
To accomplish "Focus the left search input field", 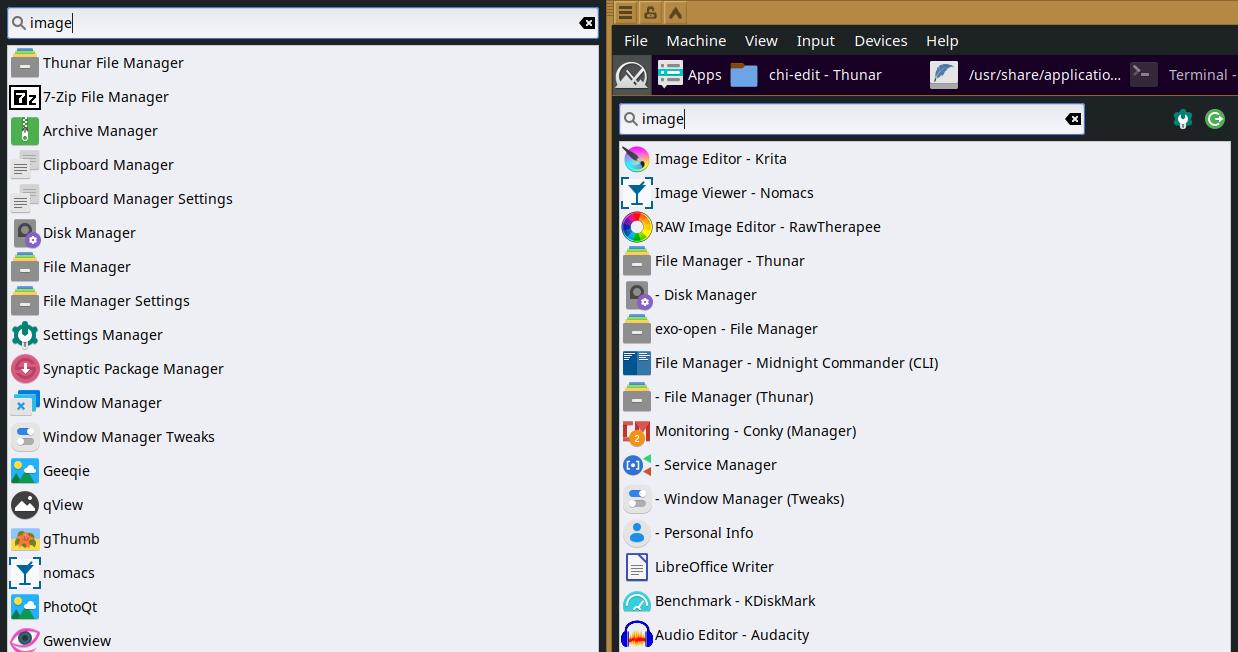I will 303,23.
